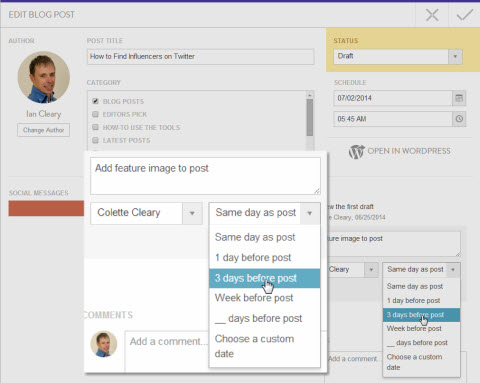Image resolution: width=480 pixels, height=383 pixels.
Task: Expand the Colette Cleary assignee dropdown arrow
Action: (x=192, y=213)
